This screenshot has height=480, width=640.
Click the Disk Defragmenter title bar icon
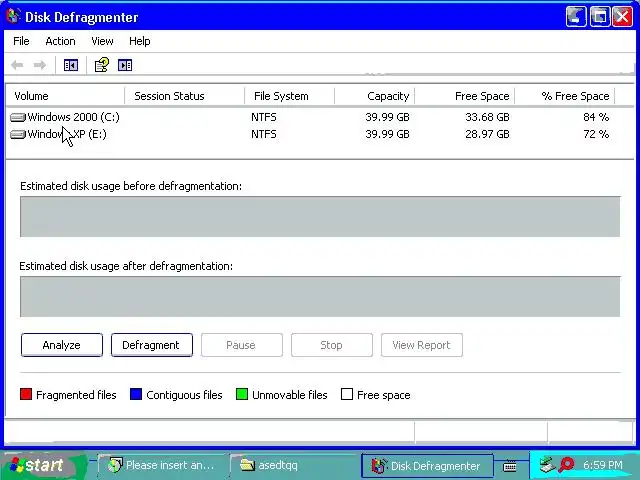[x=13, y=16]
